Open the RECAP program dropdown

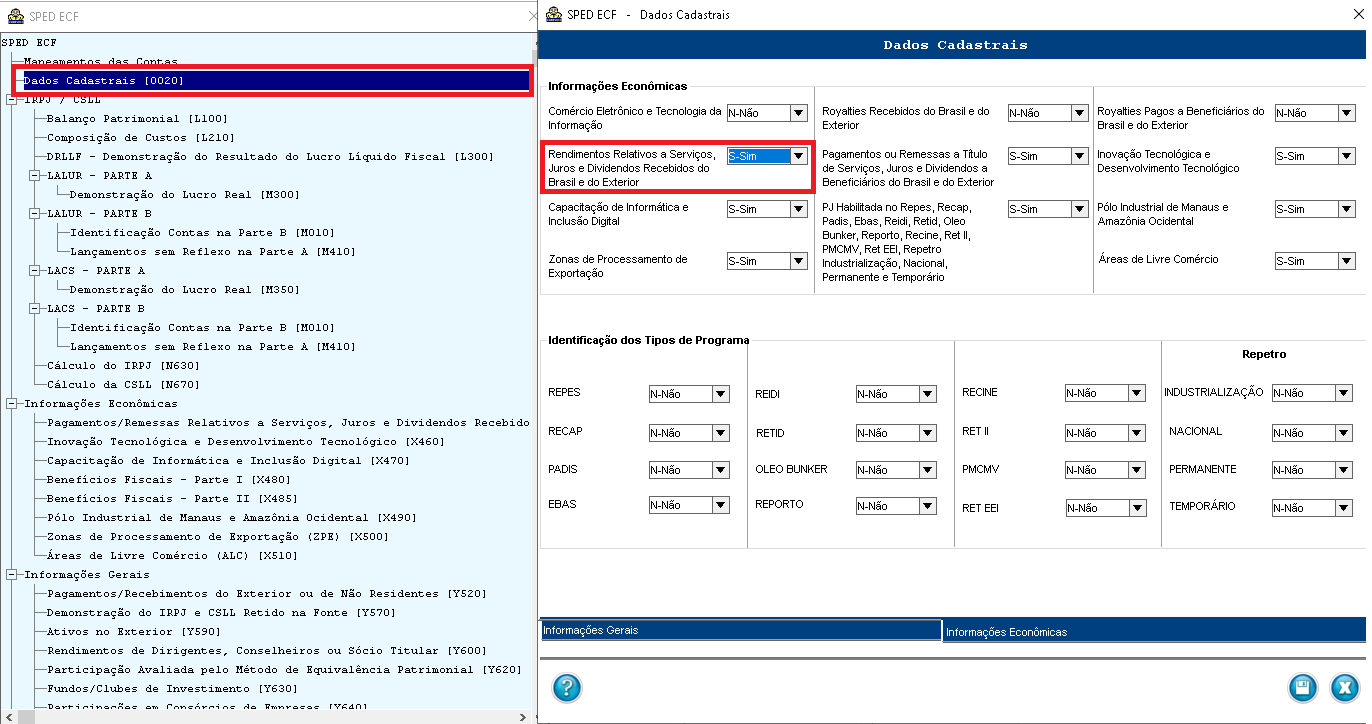[720, 433]
